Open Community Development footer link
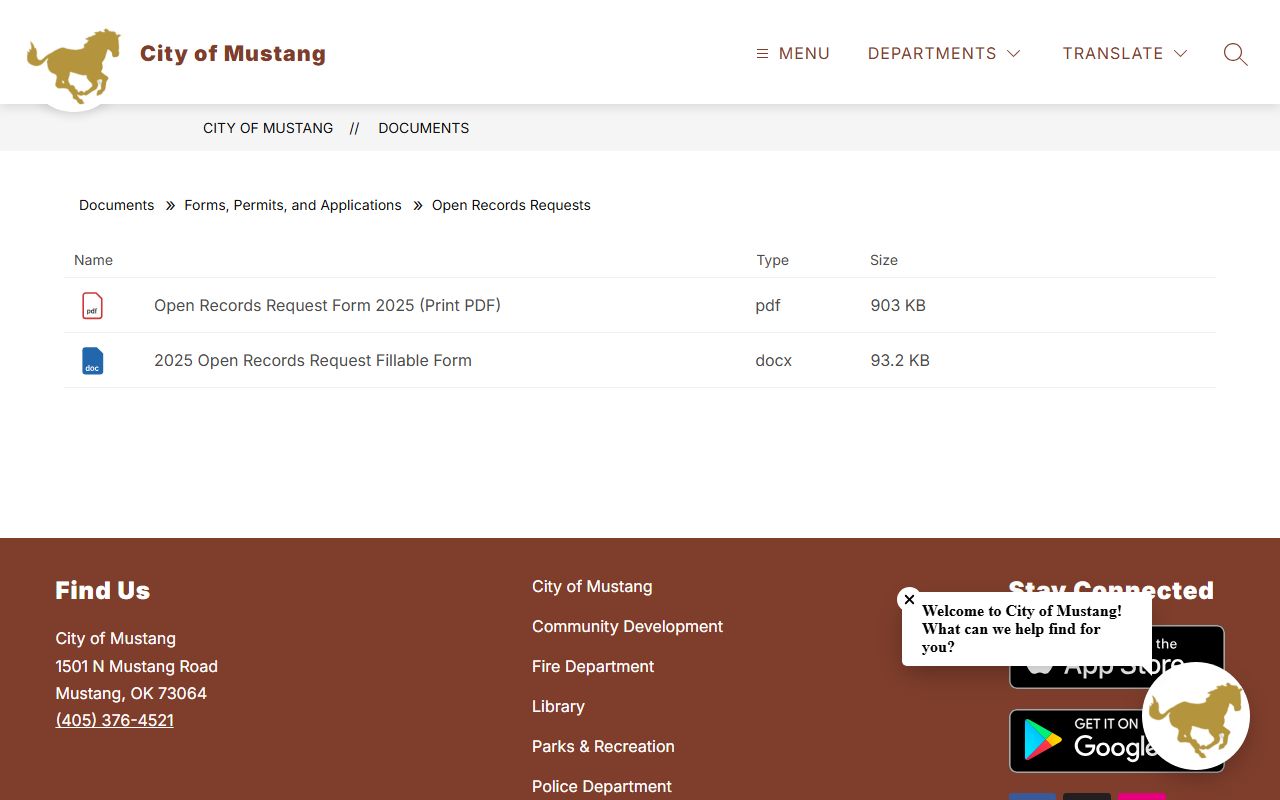 627,627
